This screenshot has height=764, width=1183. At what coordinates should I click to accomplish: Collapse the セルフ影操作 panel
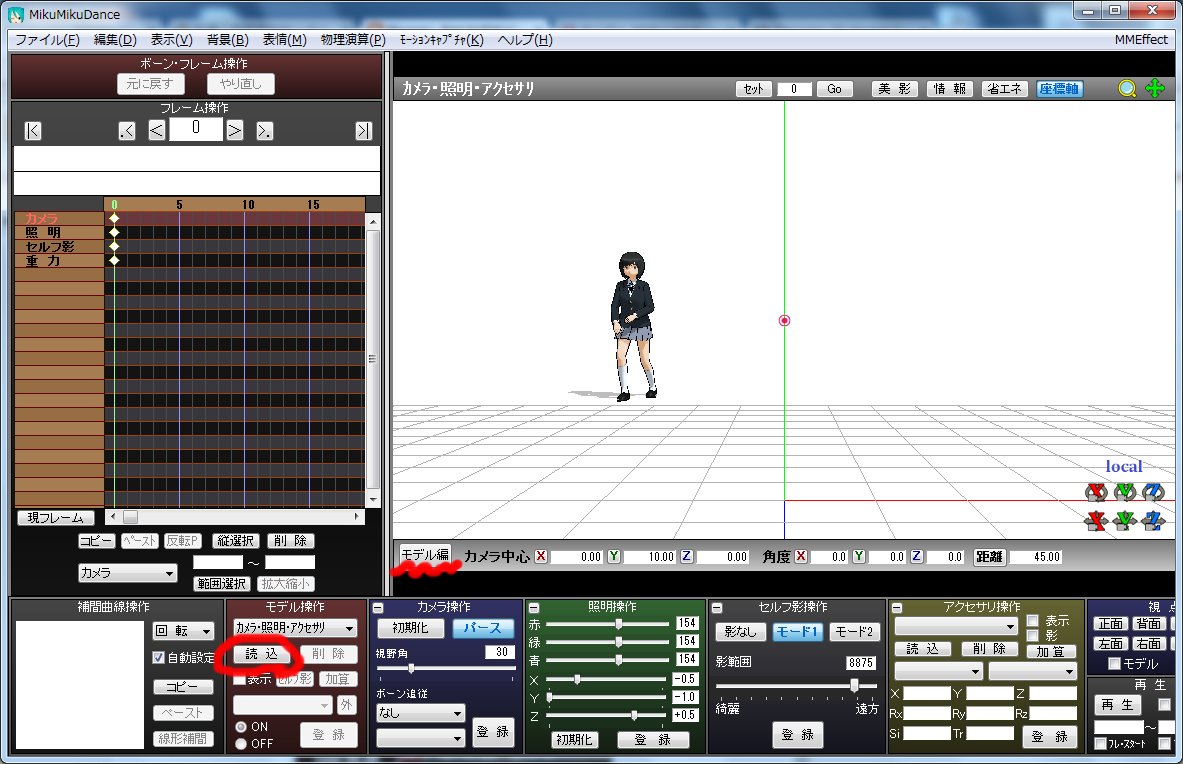pyautogui.click(x=717, y=608)
